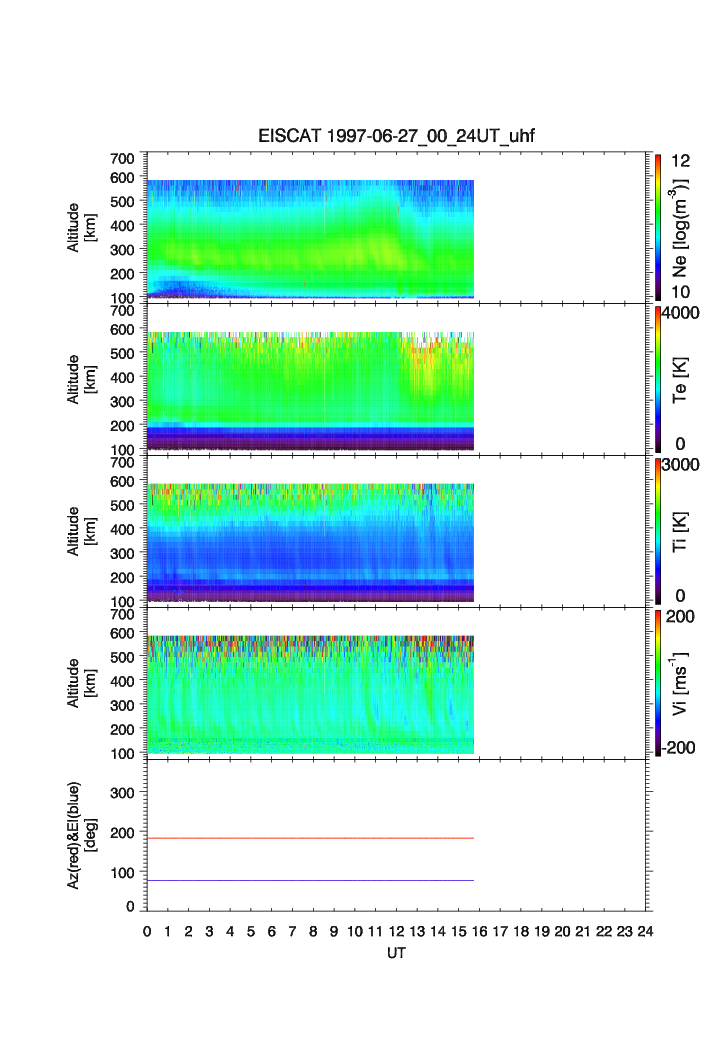This screenshot has height=1063, width=708.
Task: Select the Ti ion temperature color bar
Action: [658, 531]
